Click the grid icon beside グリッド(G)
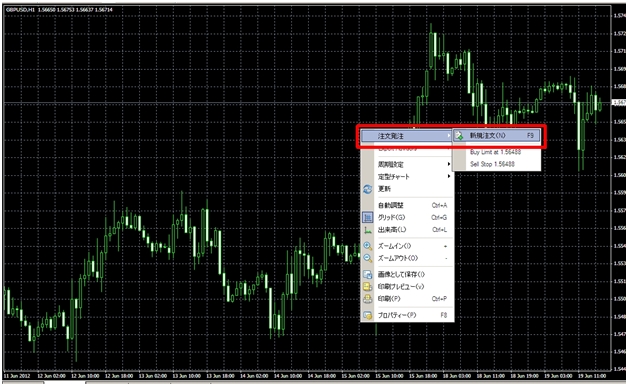 (x=367, y=217)
